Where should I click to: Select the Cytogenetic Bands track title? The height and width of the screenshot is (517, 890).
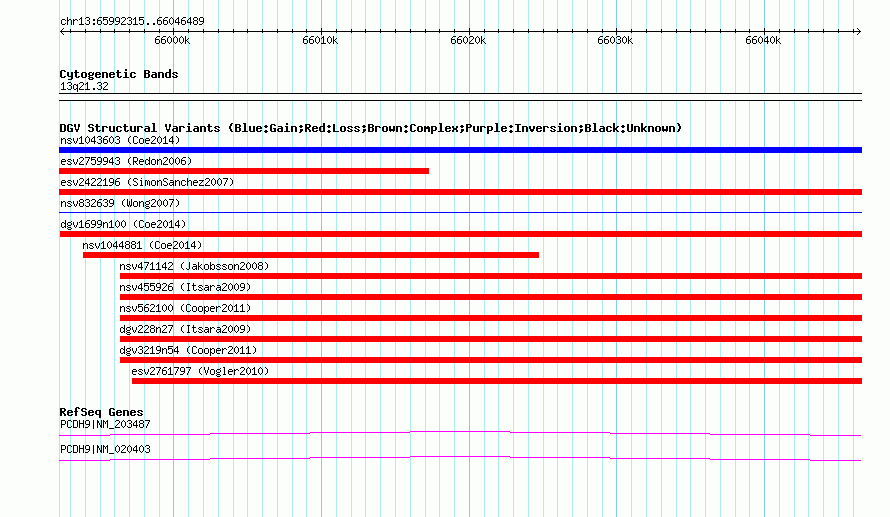119,74
